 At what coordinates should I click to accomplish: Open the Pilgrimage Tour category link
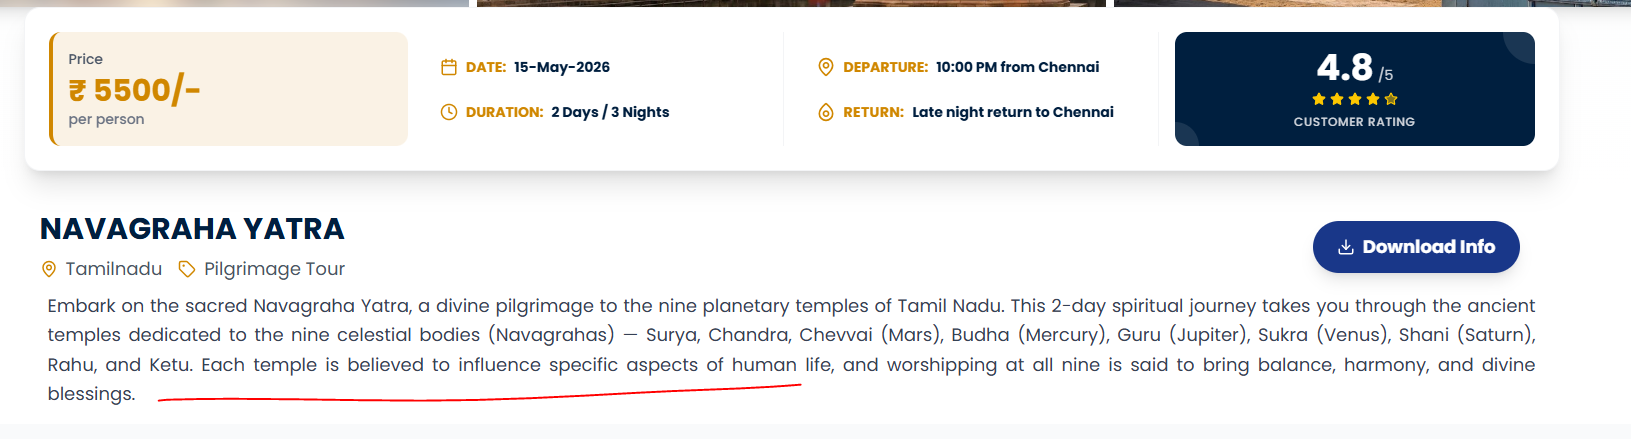tap(274, 269)
